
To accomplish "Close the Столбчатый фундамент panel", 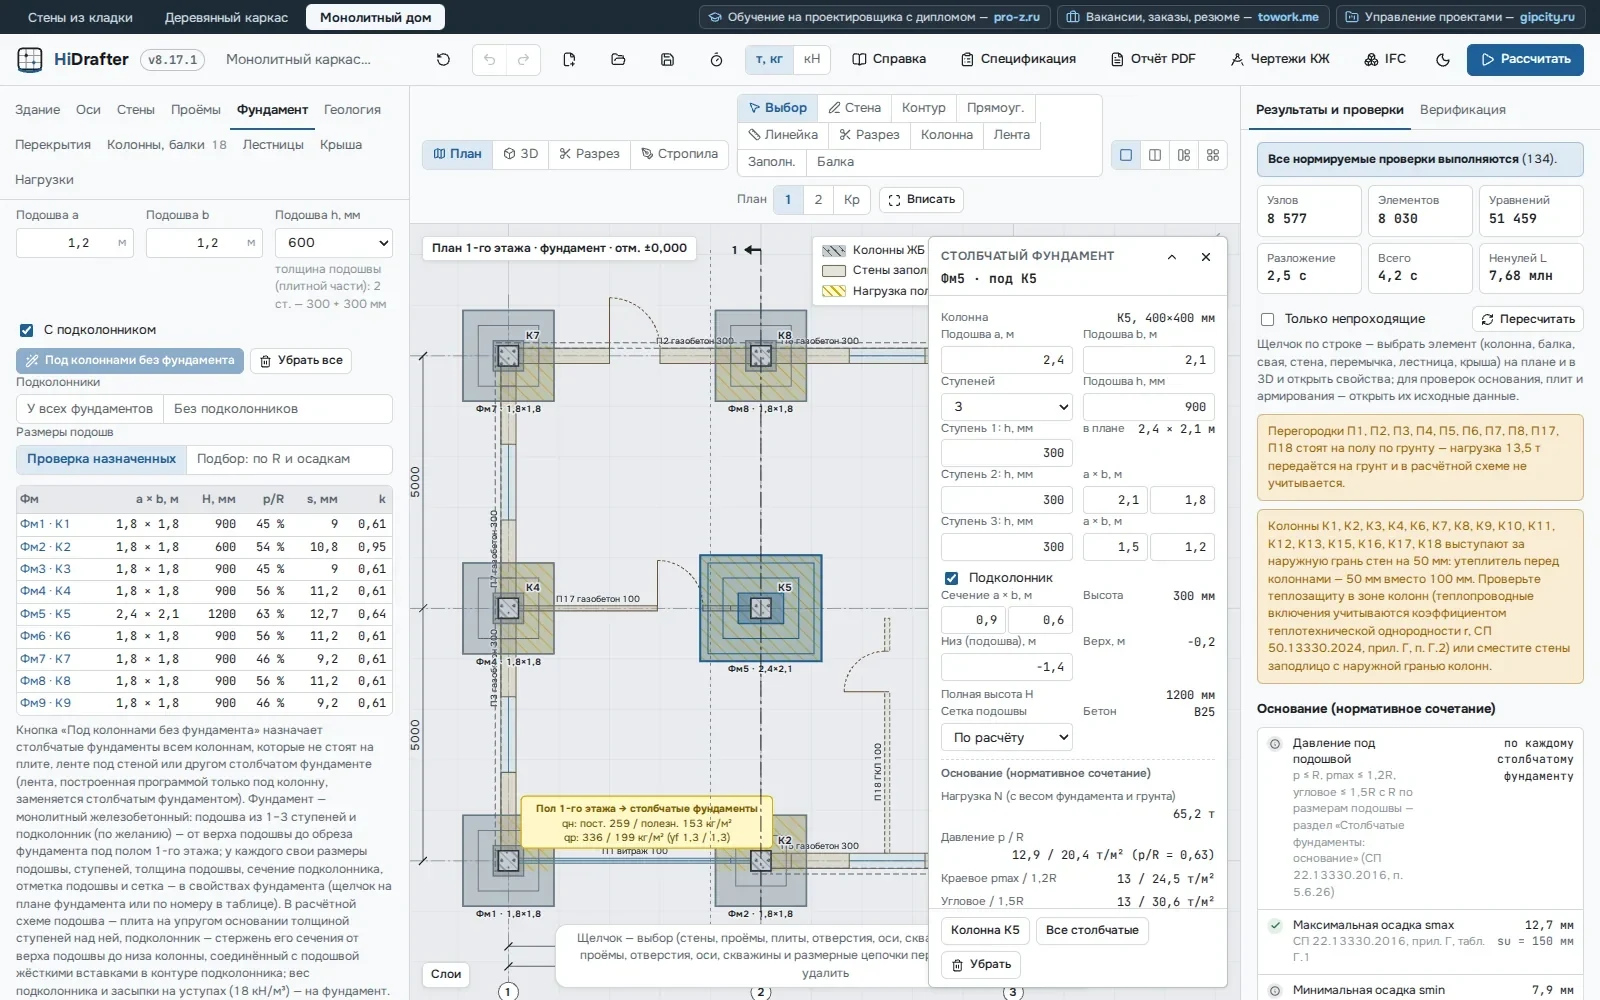I will click(1206, 257).
